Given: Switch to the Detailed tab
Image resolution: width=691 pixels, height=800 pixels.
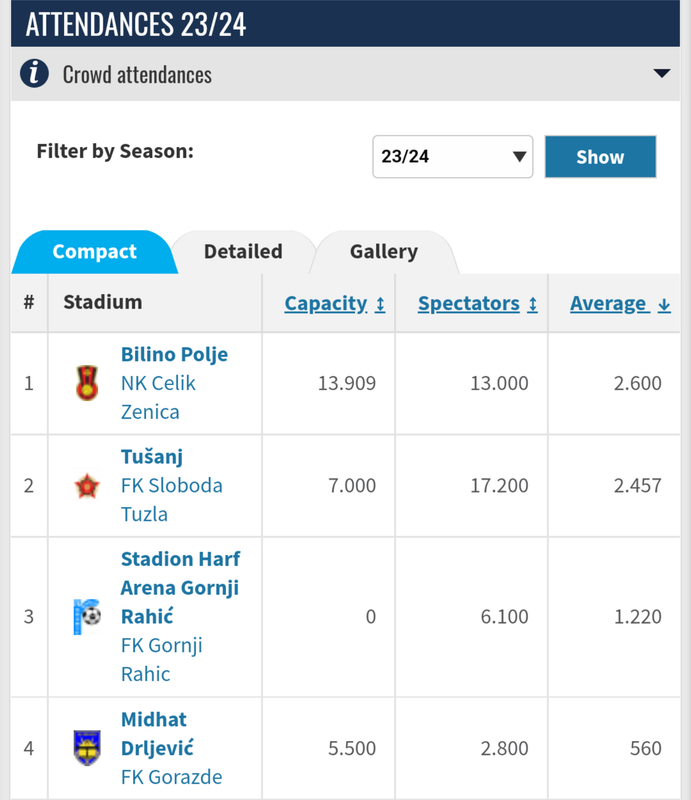Looking at the screenshot, I should (x=243, y=252).
